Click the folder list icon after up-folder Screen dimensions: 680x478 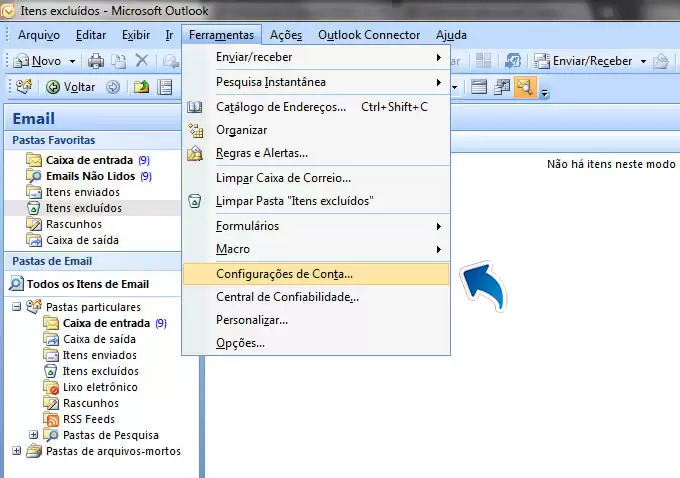point(165,87)
